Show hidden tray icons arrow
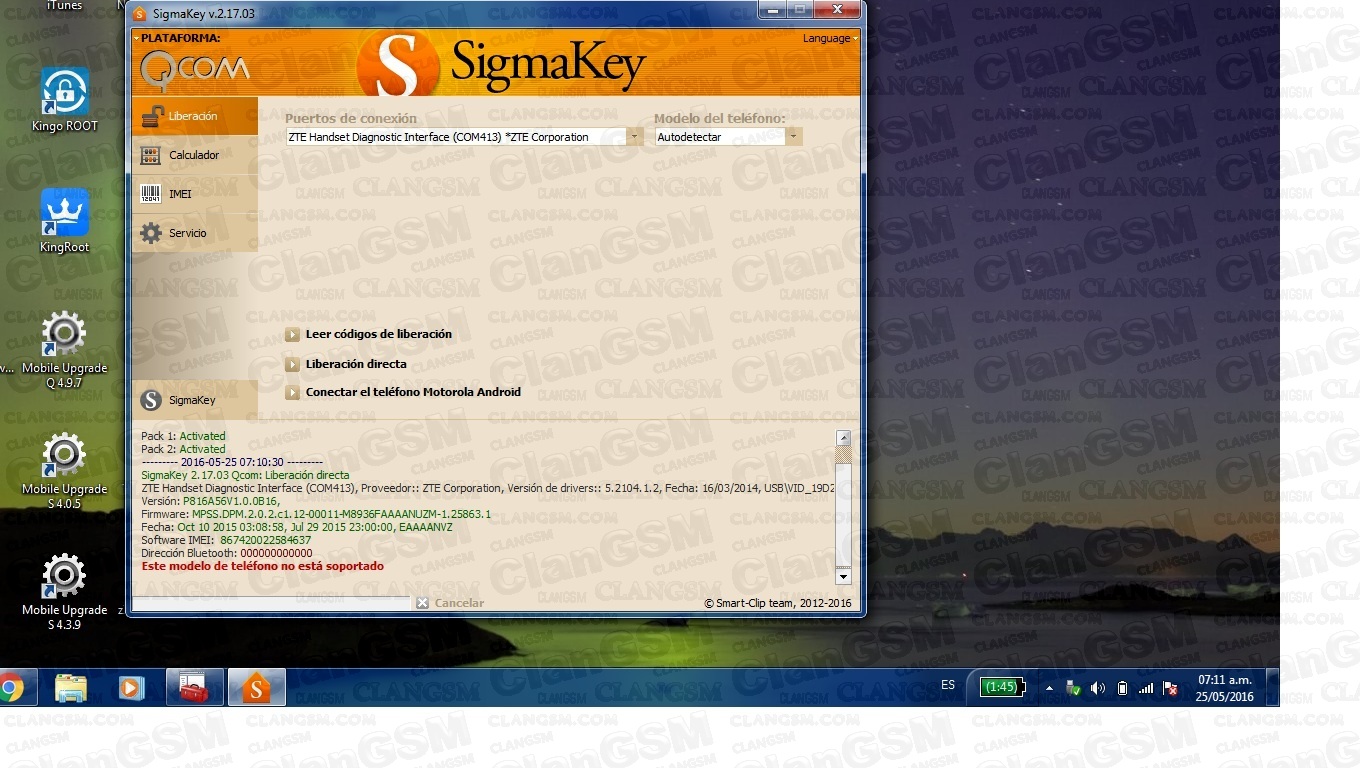 pyautogui.click(x=1049, y=688)
